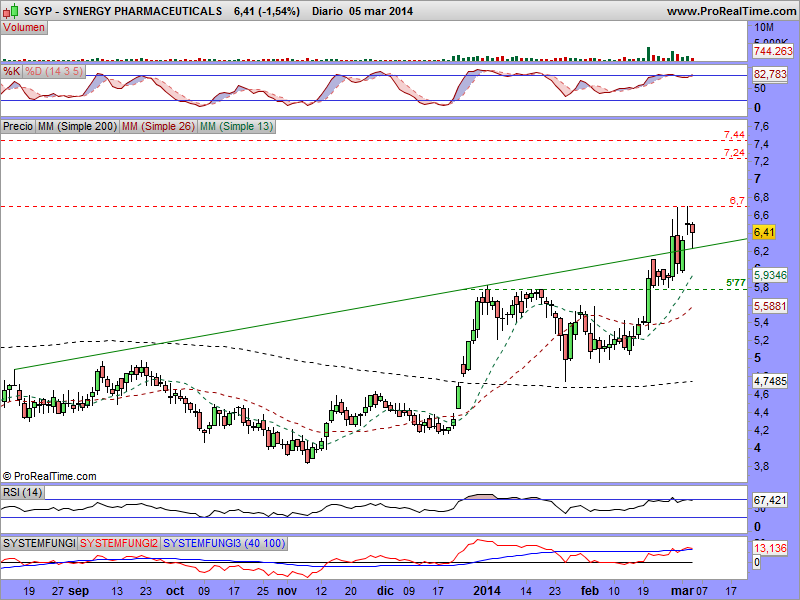This screenshot has height=600, width=800.
Task: Click the yellow 6,41 current price tag
Action: click(764, 233)
